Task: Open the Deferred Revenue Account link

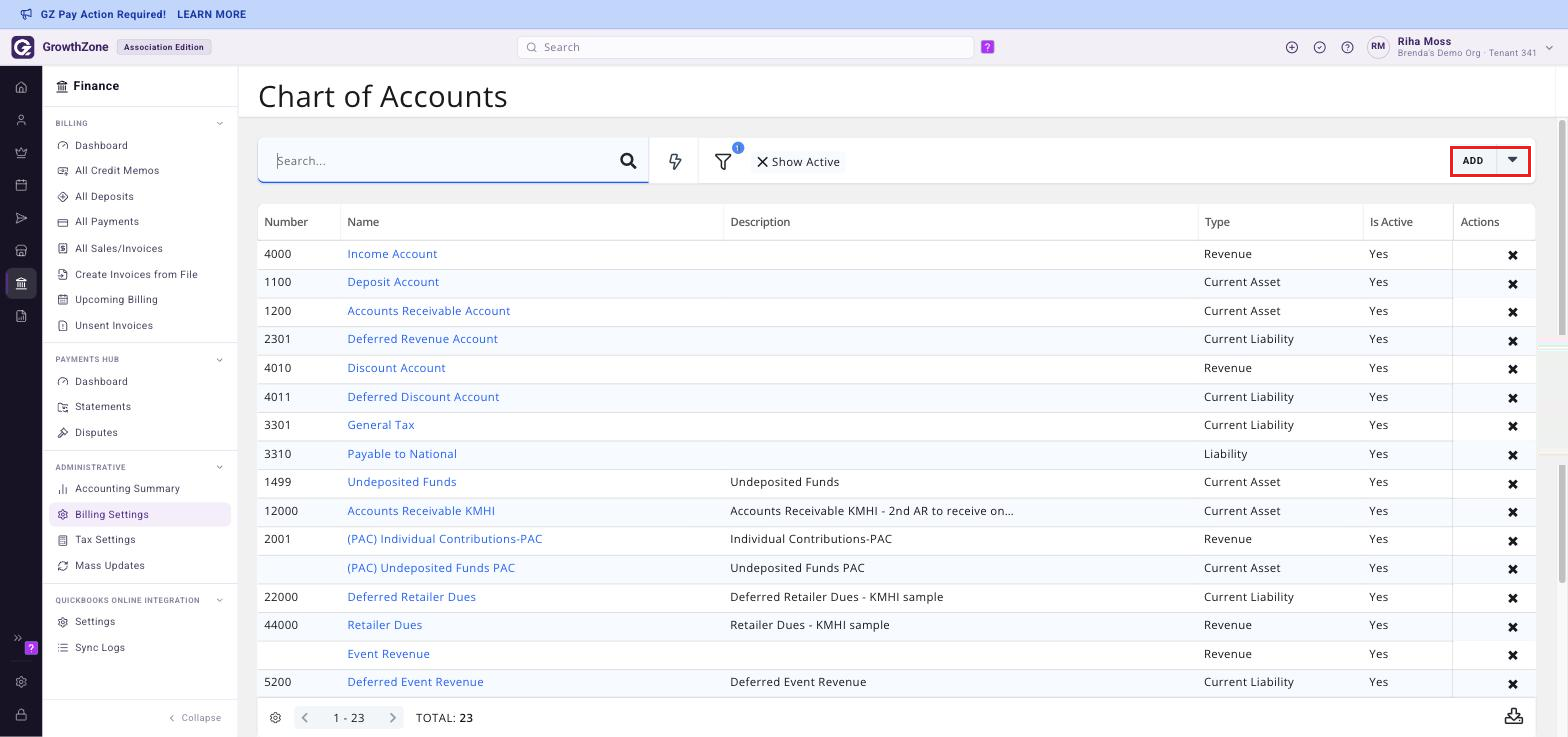Action: coord(422,339)
